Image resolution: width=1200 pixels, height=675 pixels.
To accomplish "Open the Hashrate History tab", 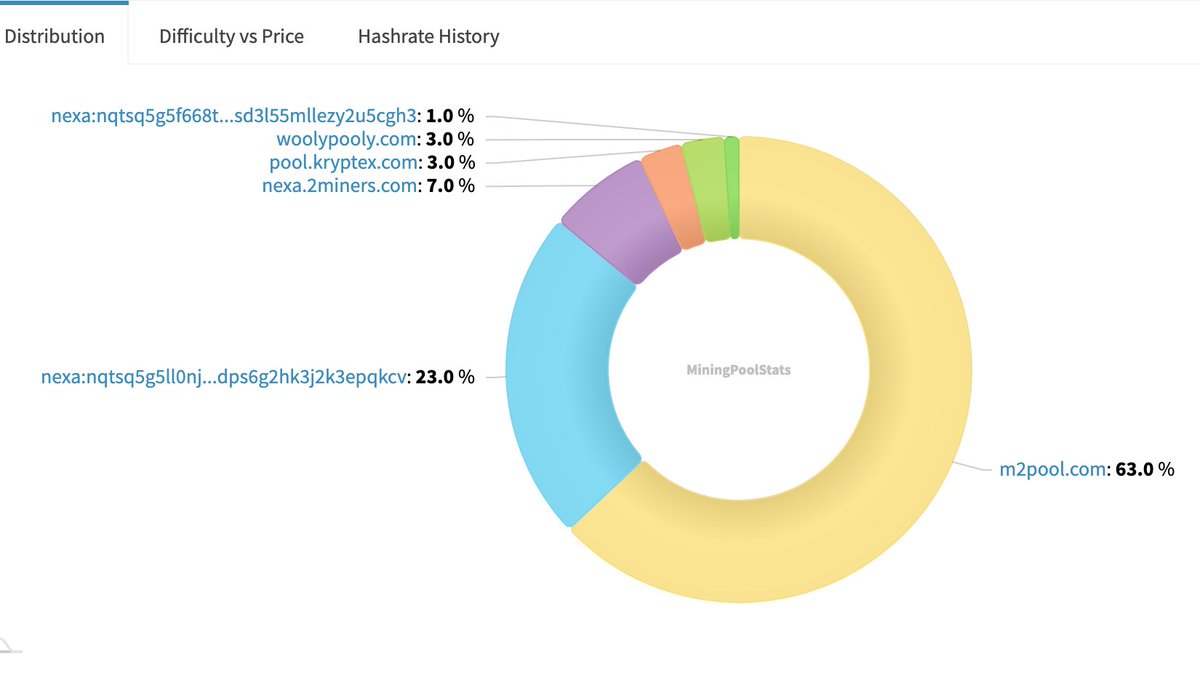I will tap(428, 36).
